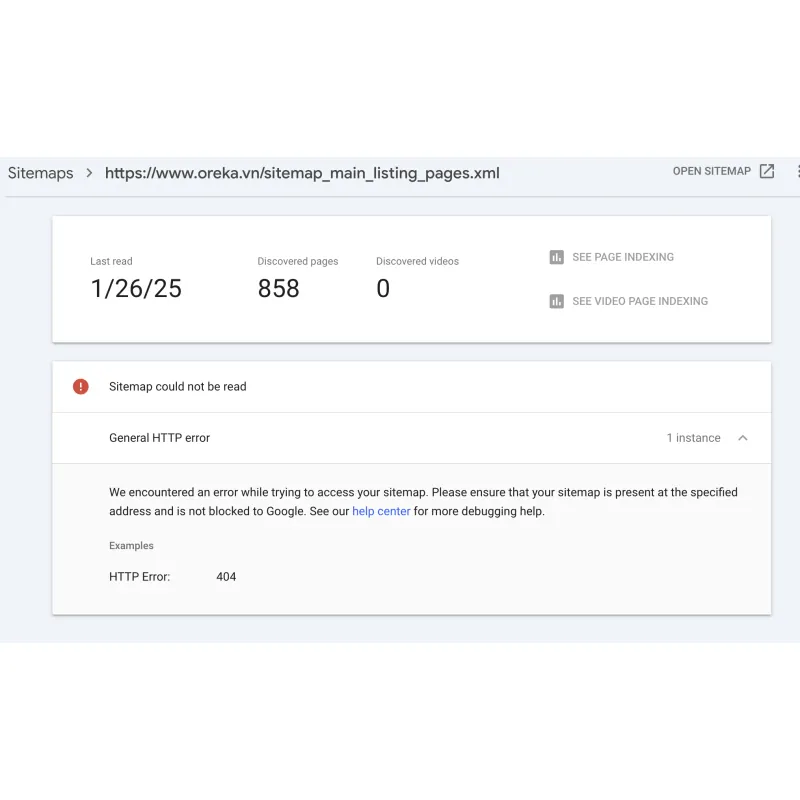Viewport: 800px width, 800px height.
Task: Open the help center link
Action: (x=381, y=511)
